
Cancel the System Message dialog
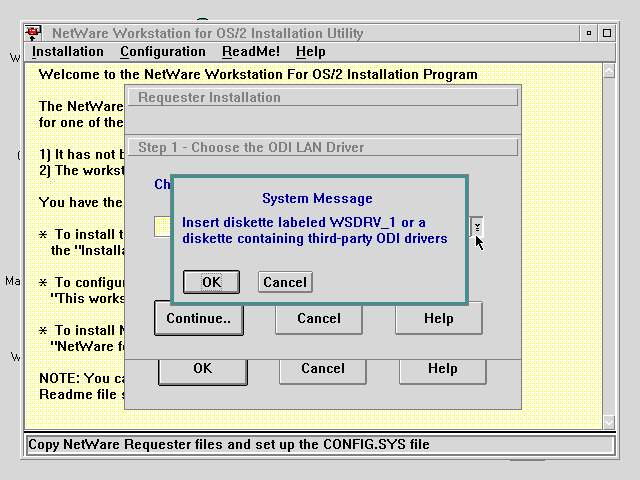click(285, 282)
